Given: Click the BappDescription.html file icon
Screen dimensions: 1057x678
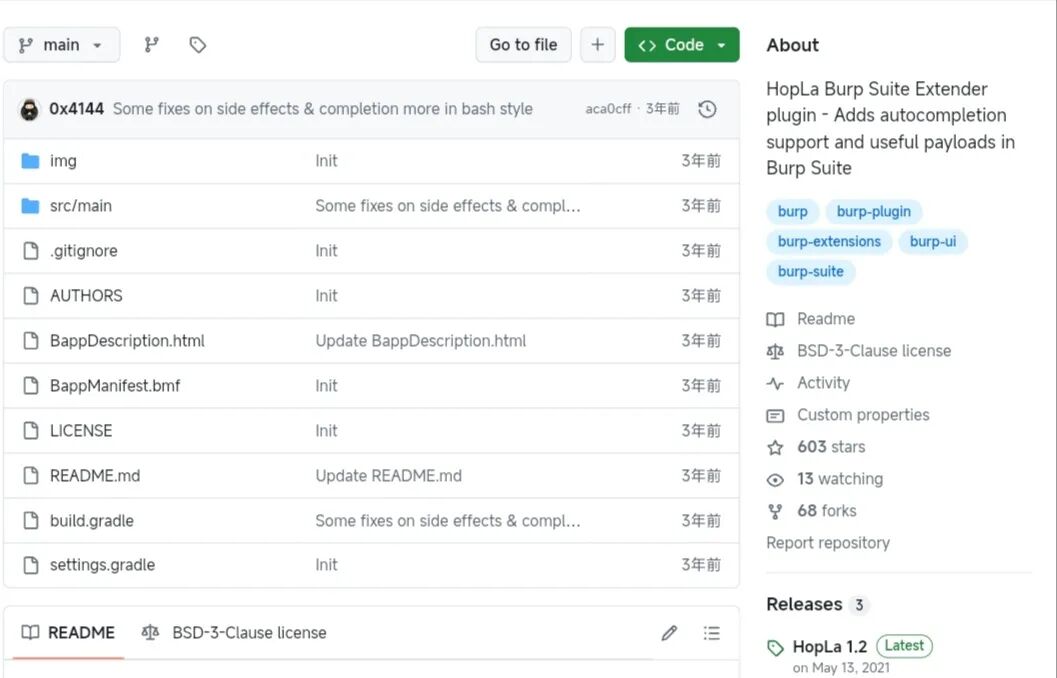Looking at the screenshot, I should pyautogui.click(x=30, y=341).
